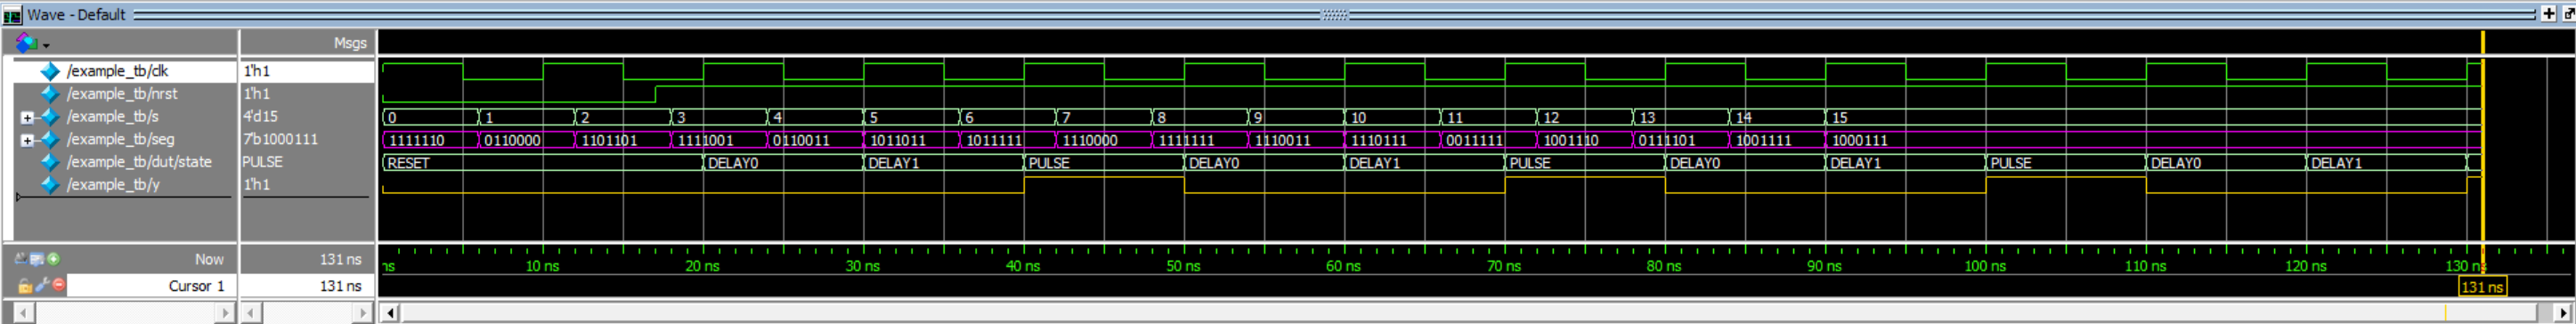Image resolution: width=2576 pixels, height=324 pixels.
Task: Click the red remove cursor icon
Action: coord(58,286)
